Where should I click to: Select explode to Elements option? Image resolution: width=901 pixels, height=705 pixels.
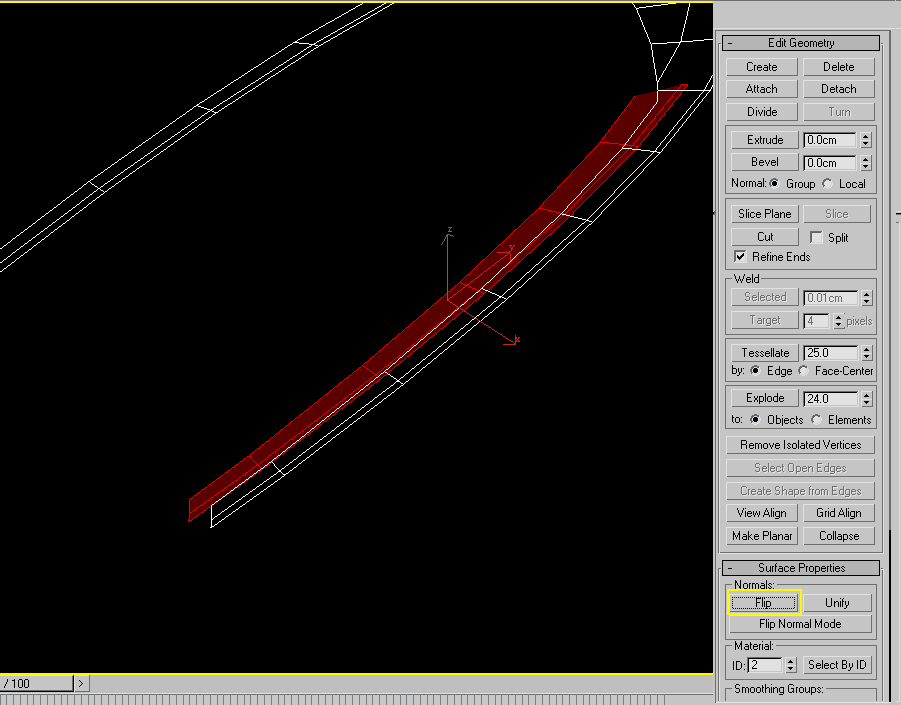click(x=816, y=419)
